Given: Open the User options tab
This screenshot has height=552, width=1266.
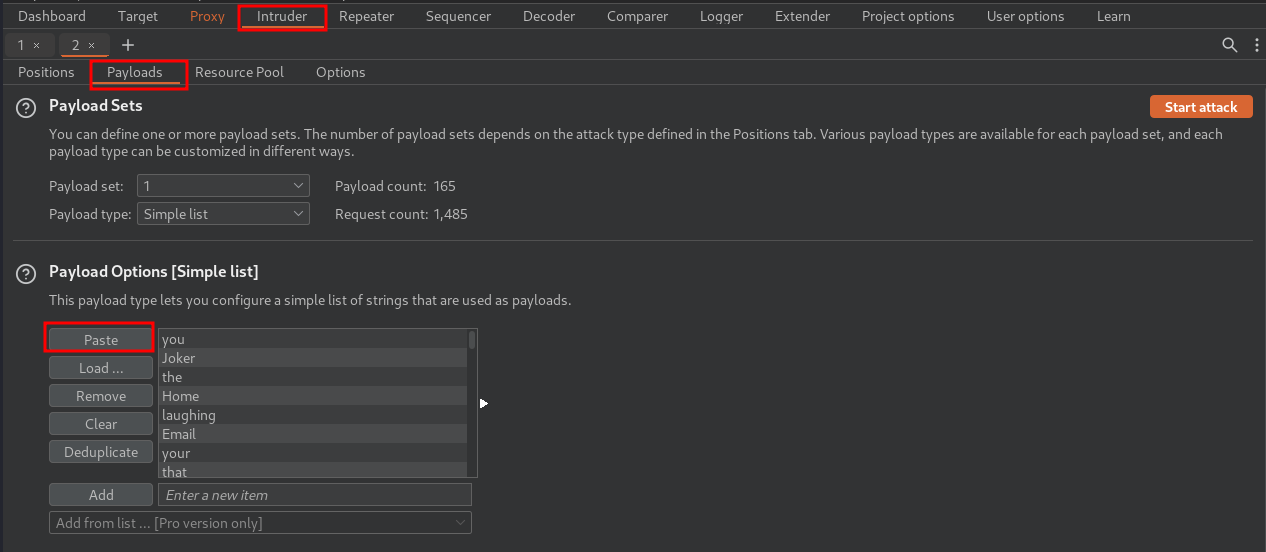Looking at the screenshot, I should pos(1025,16).
